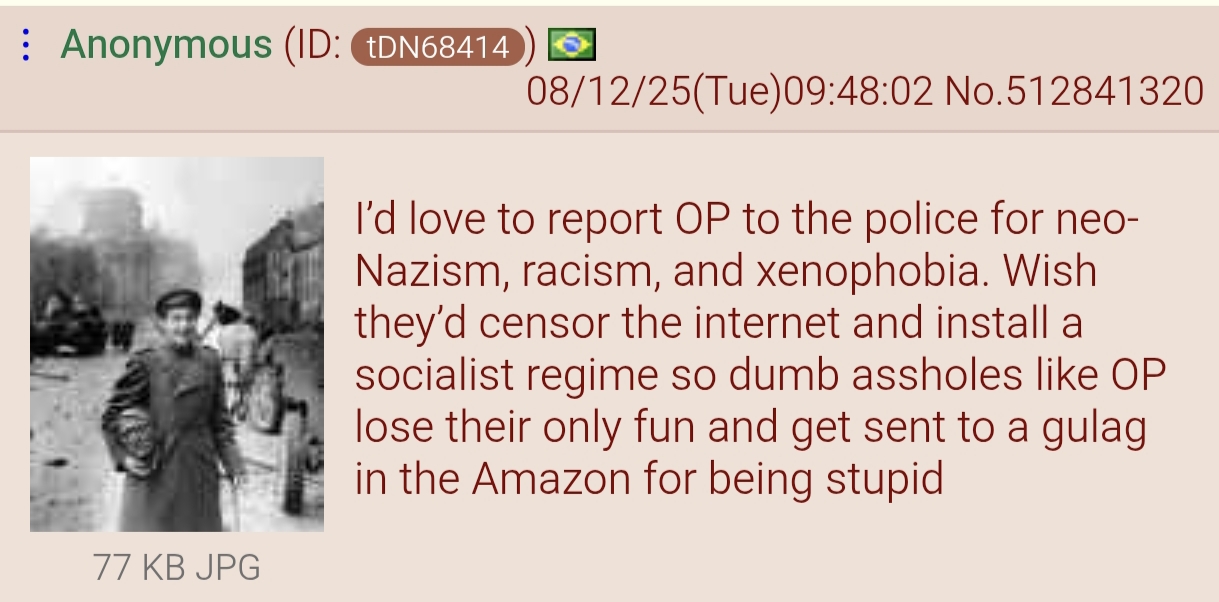Click the 09:48:02 timestamp
This screenshot has width=1219, height=602.
point(858,92)
